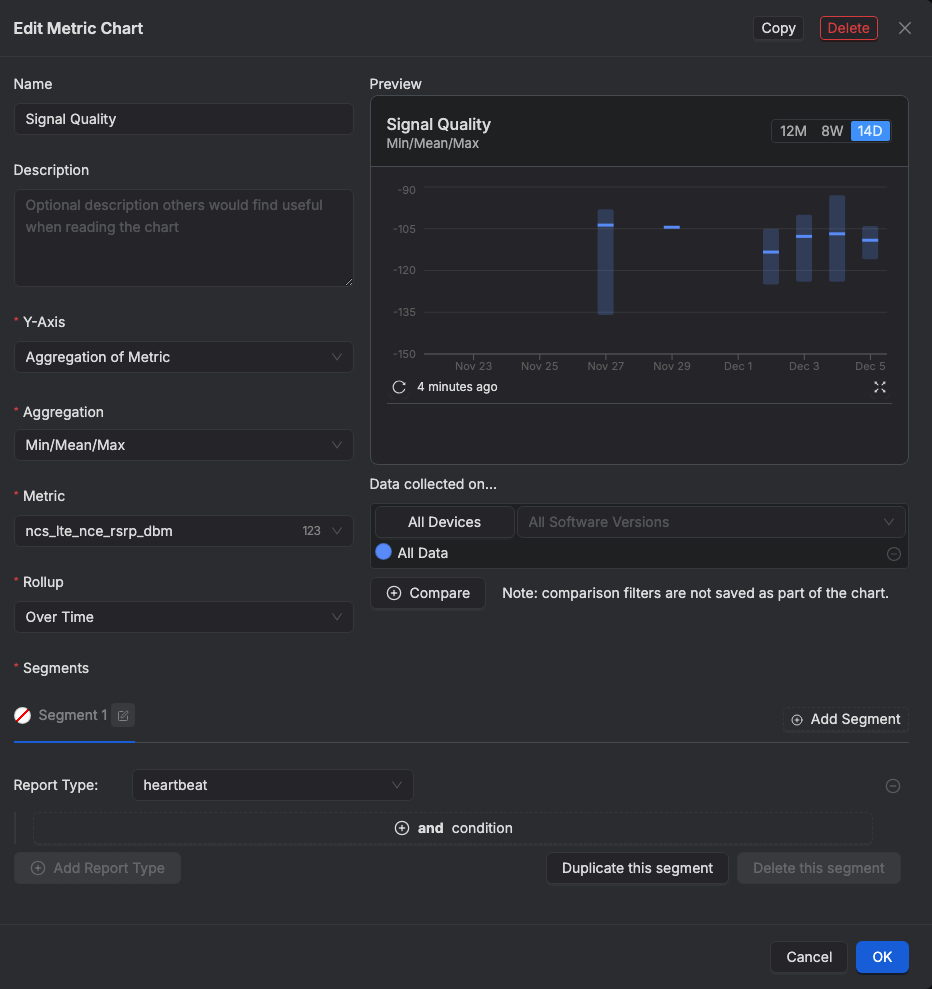Open the Y-Axis dropdown
The width and height of the screenshot is (932, 989).
183,357
